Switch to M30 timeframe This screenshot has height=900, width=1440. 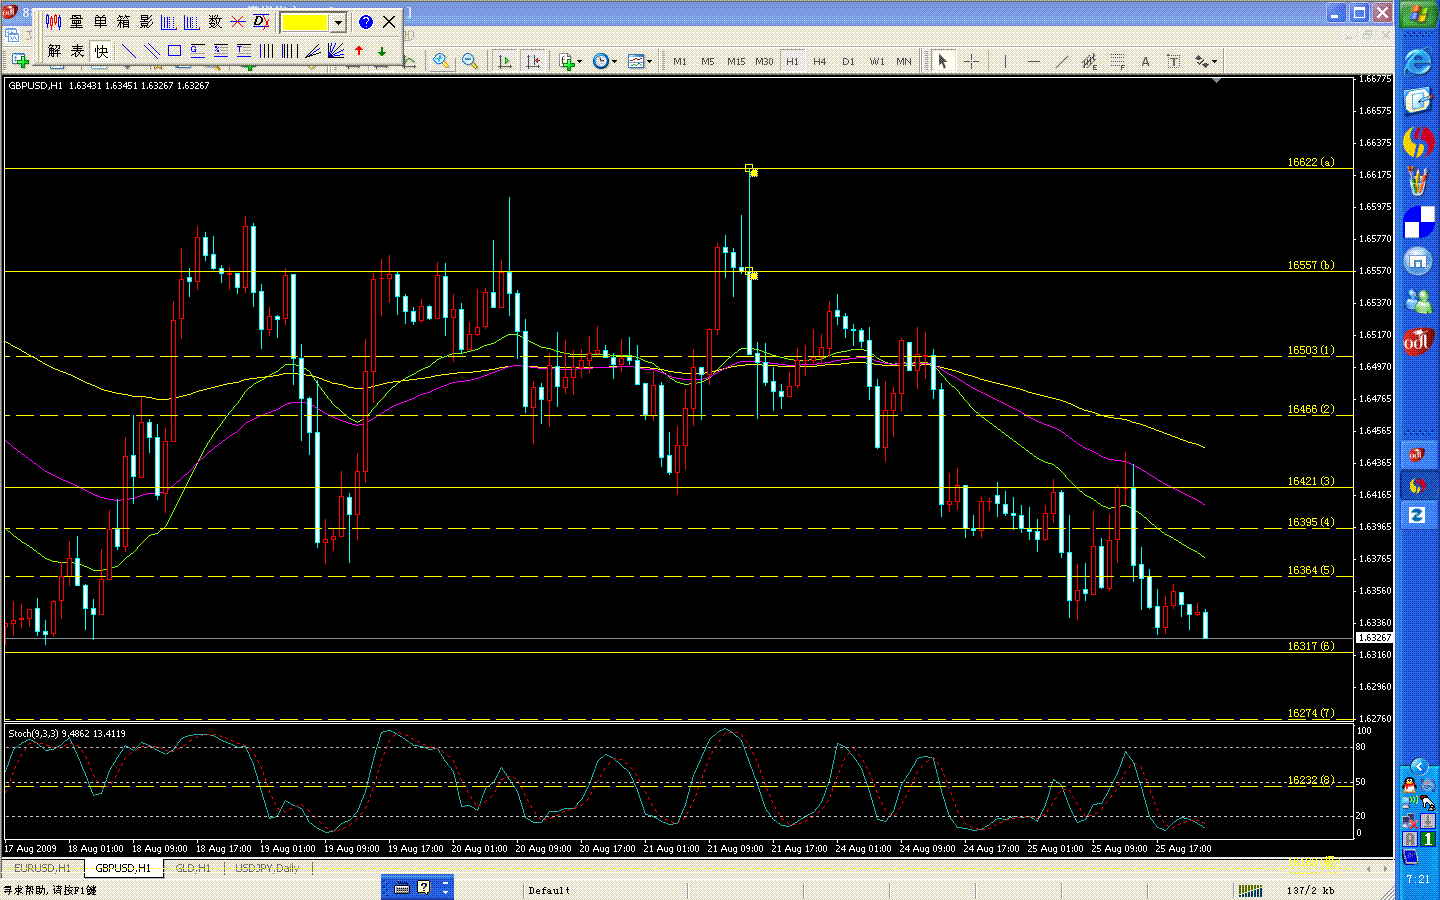(764, 61)
